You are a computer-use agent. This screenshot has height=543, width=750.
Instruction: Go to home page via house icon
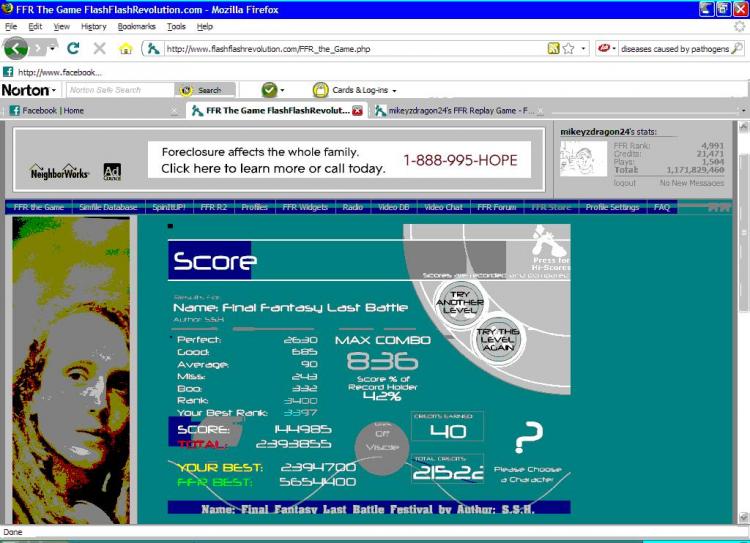pyautogui.click(x=125, y=48)
